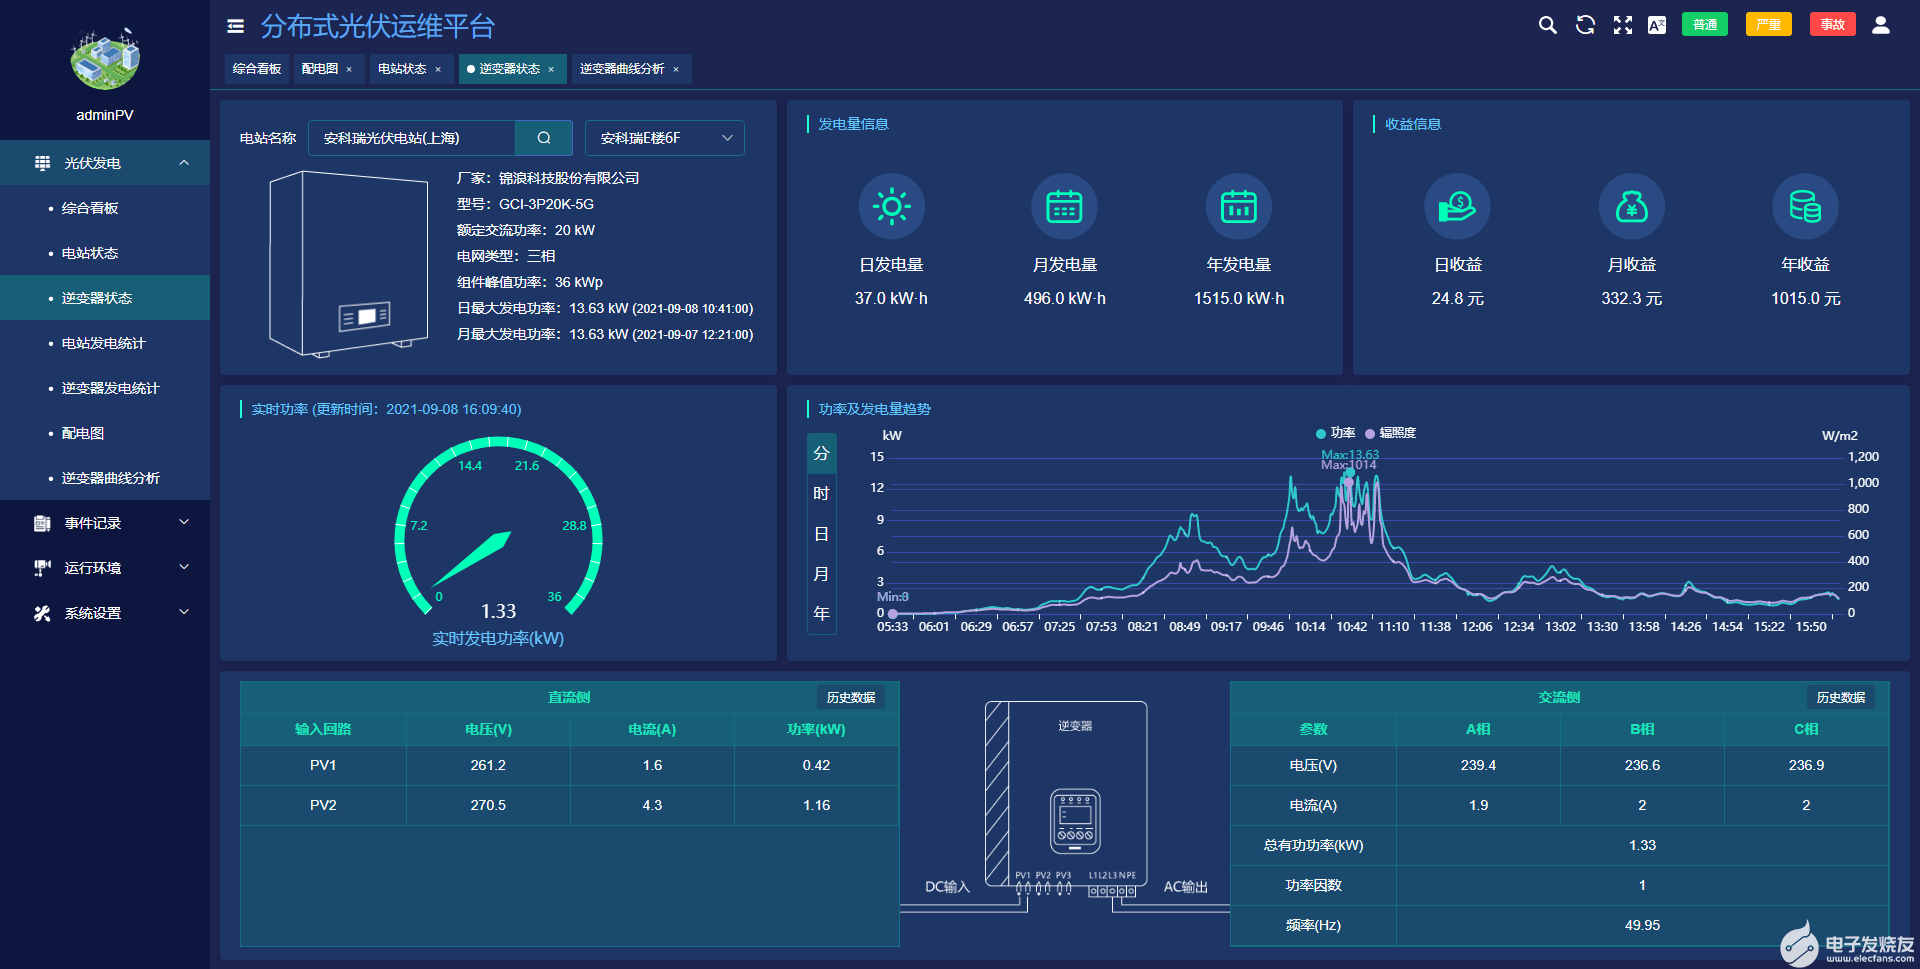Click the 电站名称 input field

412,138
